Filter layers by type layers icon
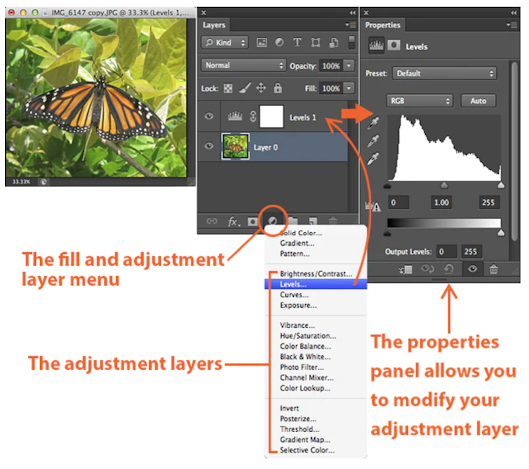Image resolution: width=529 pixels, height=469 pixels. [297, 43]
